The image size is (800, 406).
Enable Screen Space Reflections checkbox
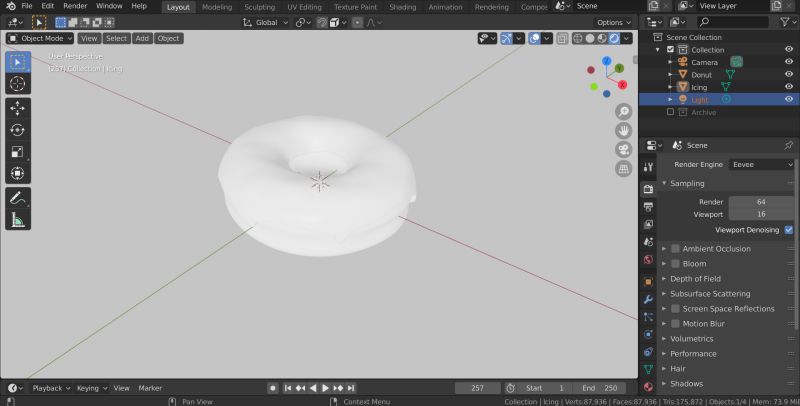(676, 309)
